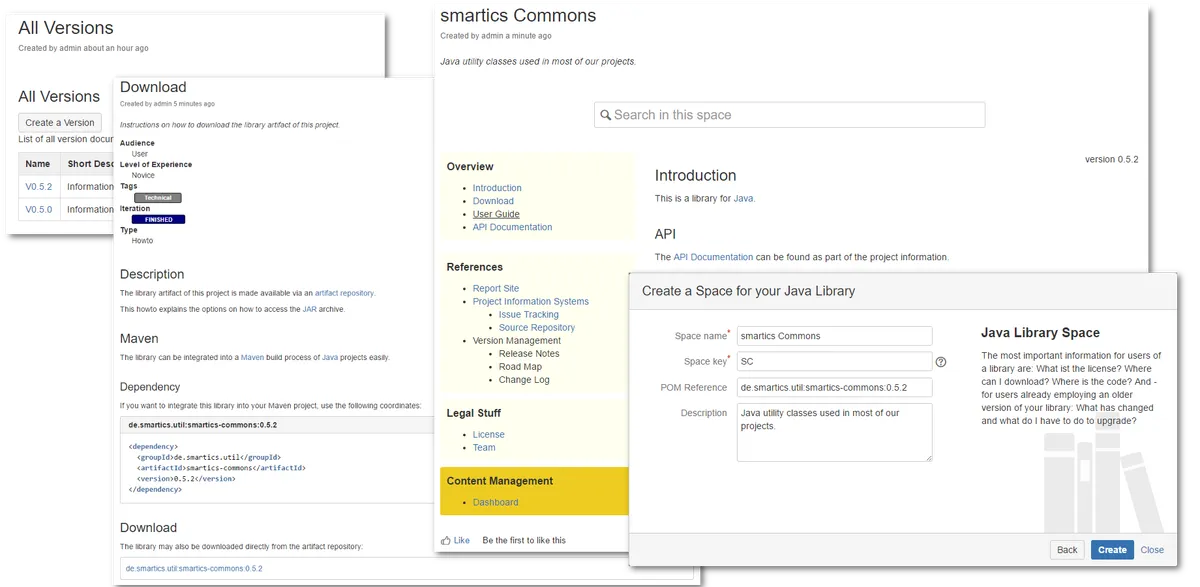Viewport: 1200px width, 587px height.
Task: Click the Description text area
Action: [x=834, y=432]
